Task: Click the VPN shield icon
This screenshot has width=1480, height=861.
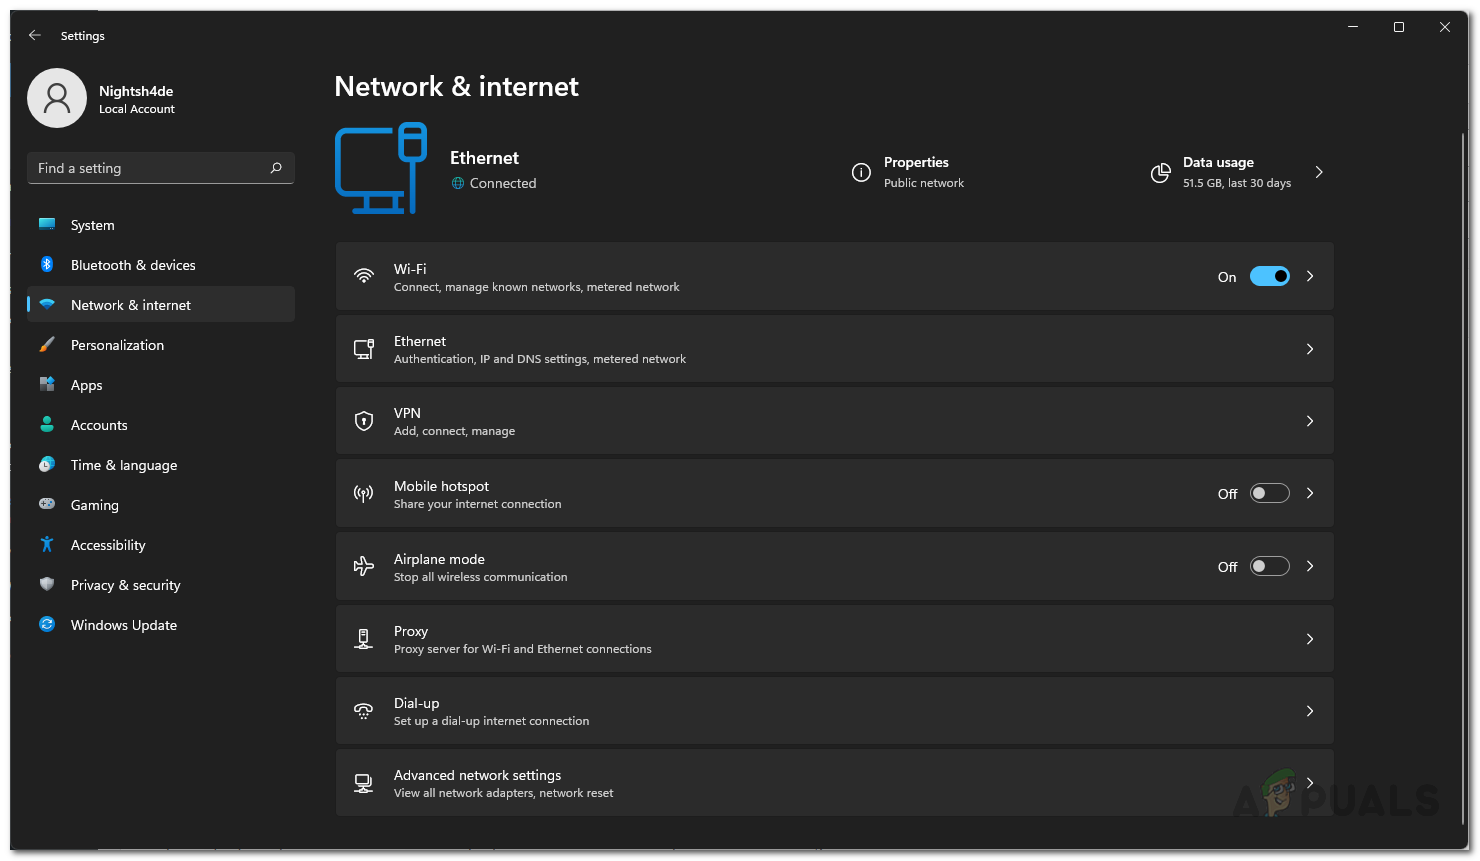Action: tap(364, 421)
